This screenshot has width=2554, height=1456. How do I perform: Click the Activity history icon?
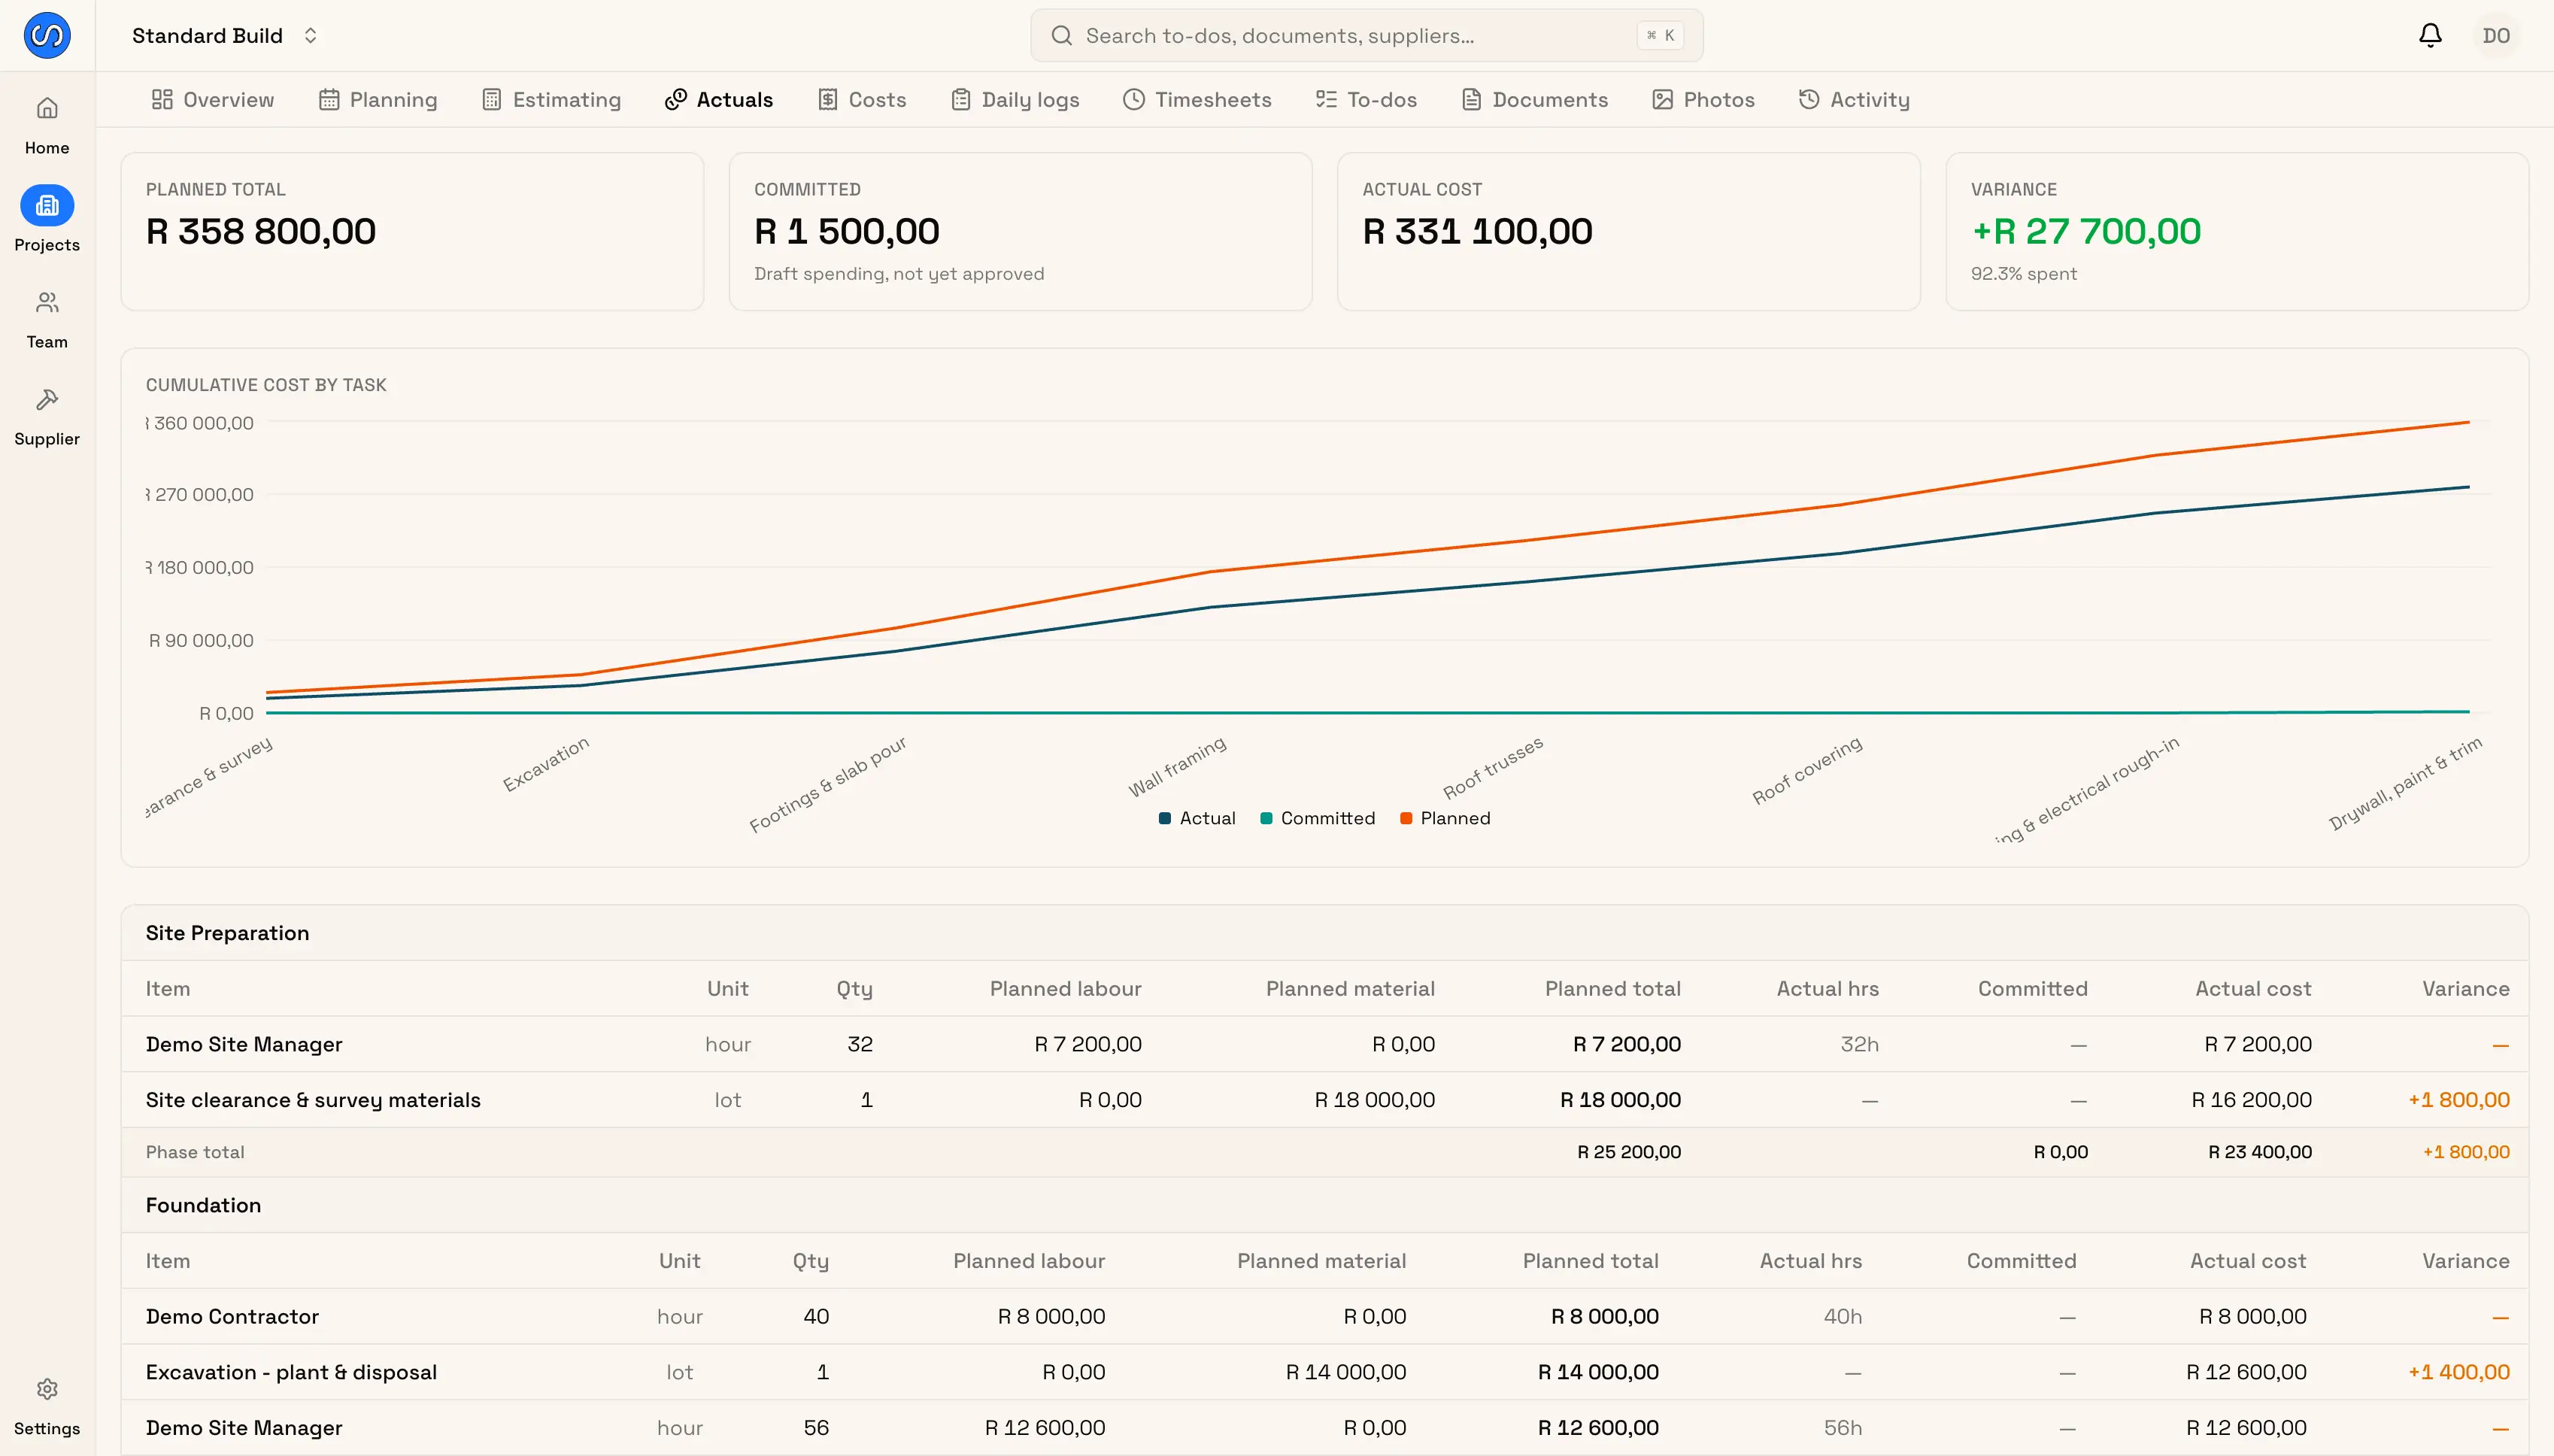(1809, 99)
